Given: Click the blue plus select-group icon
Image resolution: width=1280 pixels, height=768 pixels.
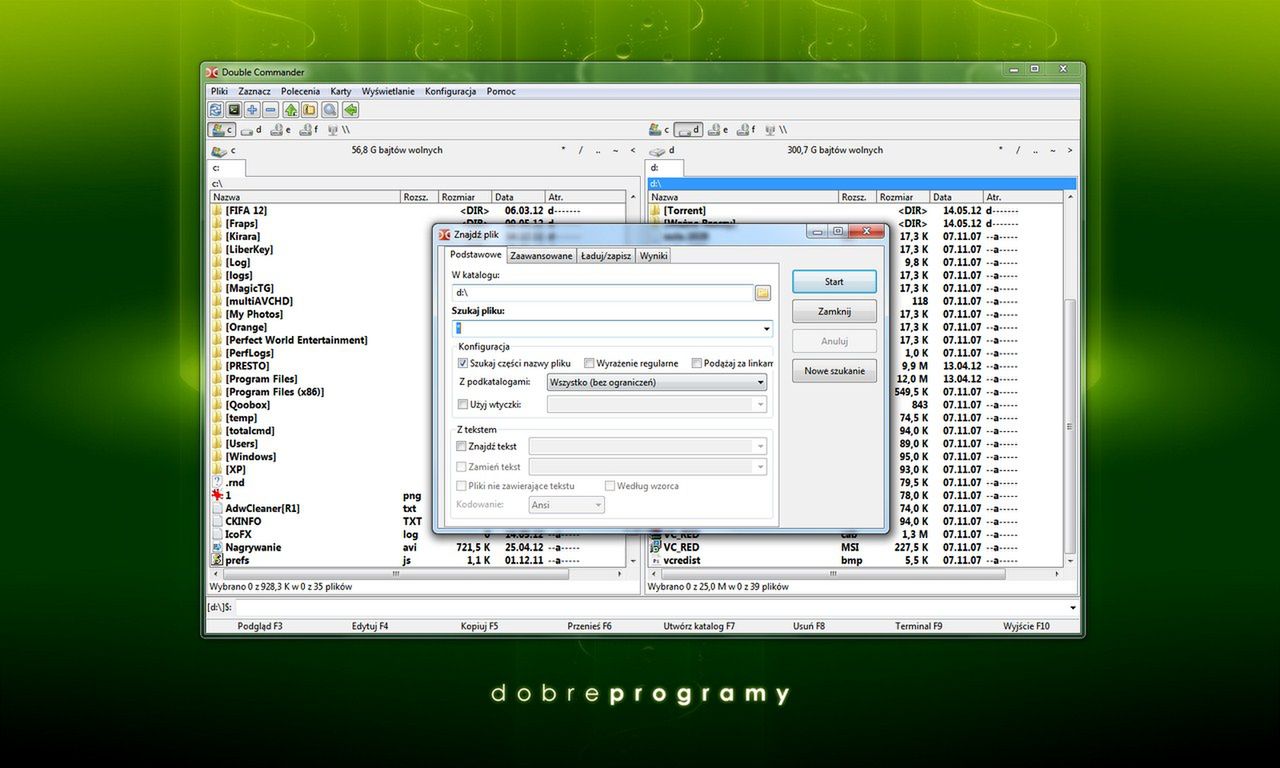Looking at the screenshot, I should coord(252,110).
